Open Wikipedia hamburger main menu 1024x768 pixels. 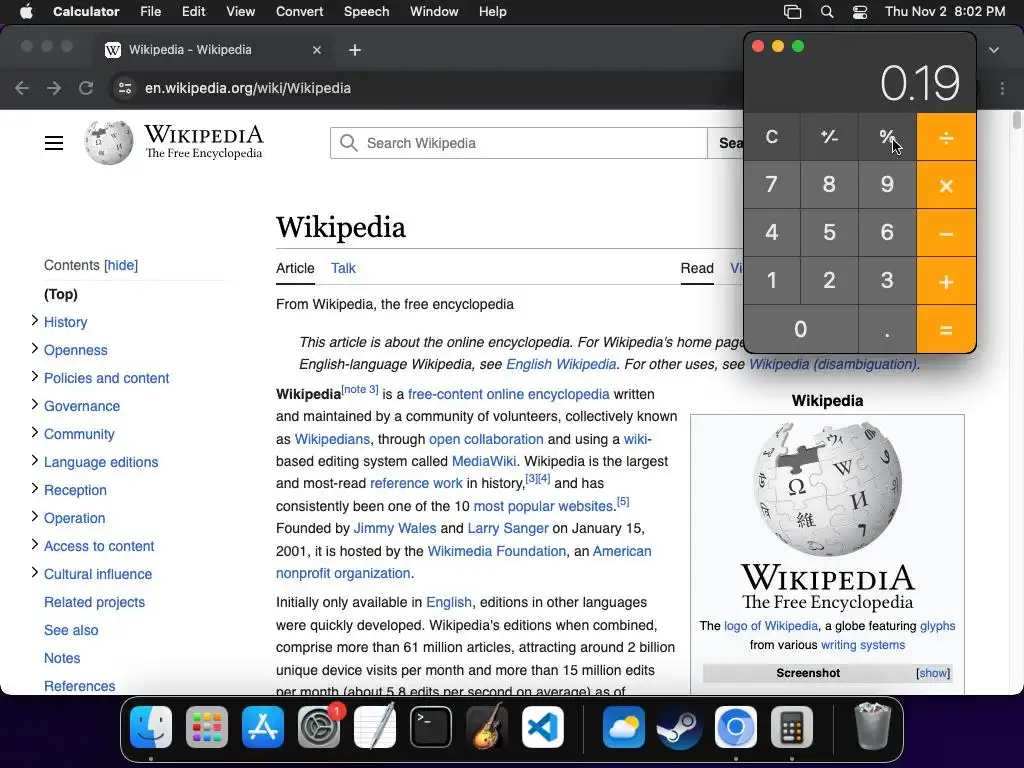pos(54,143)
